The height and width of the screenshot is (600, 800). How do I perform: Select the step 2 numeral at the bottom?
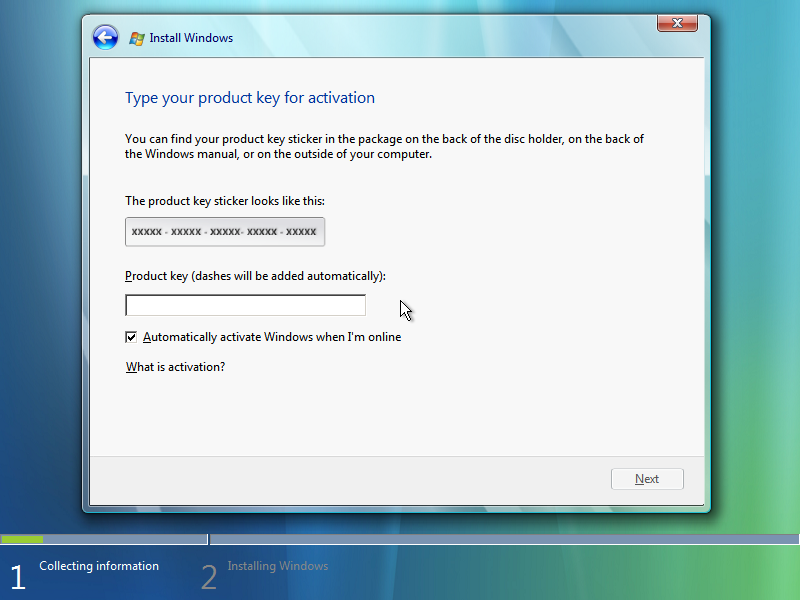pyautogui.click(x=209, y=576)
